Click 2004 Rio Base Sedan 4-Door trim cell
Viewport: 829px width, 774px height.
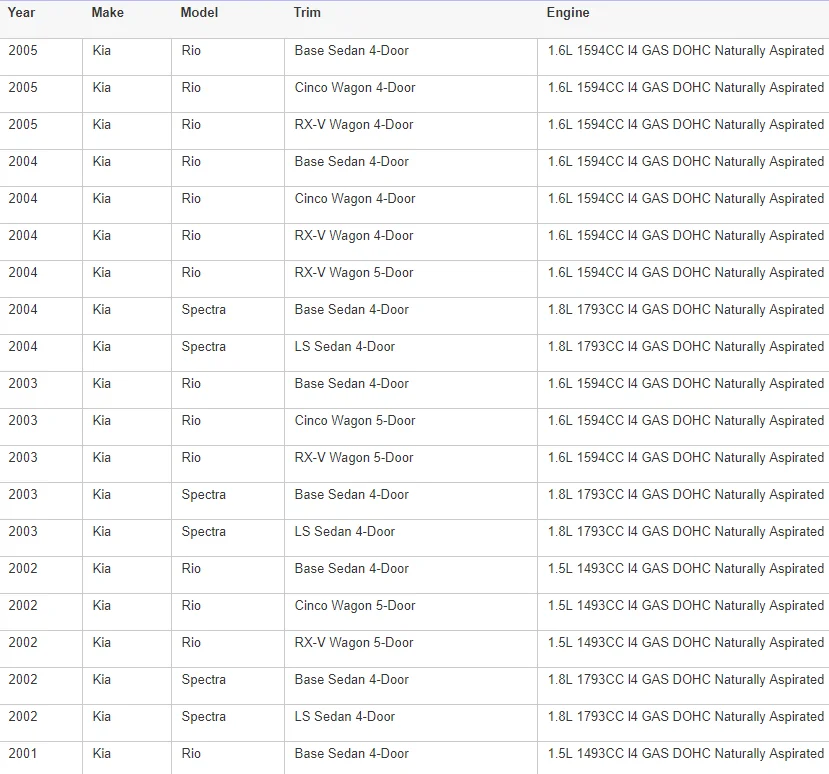(x=411, y=168)
